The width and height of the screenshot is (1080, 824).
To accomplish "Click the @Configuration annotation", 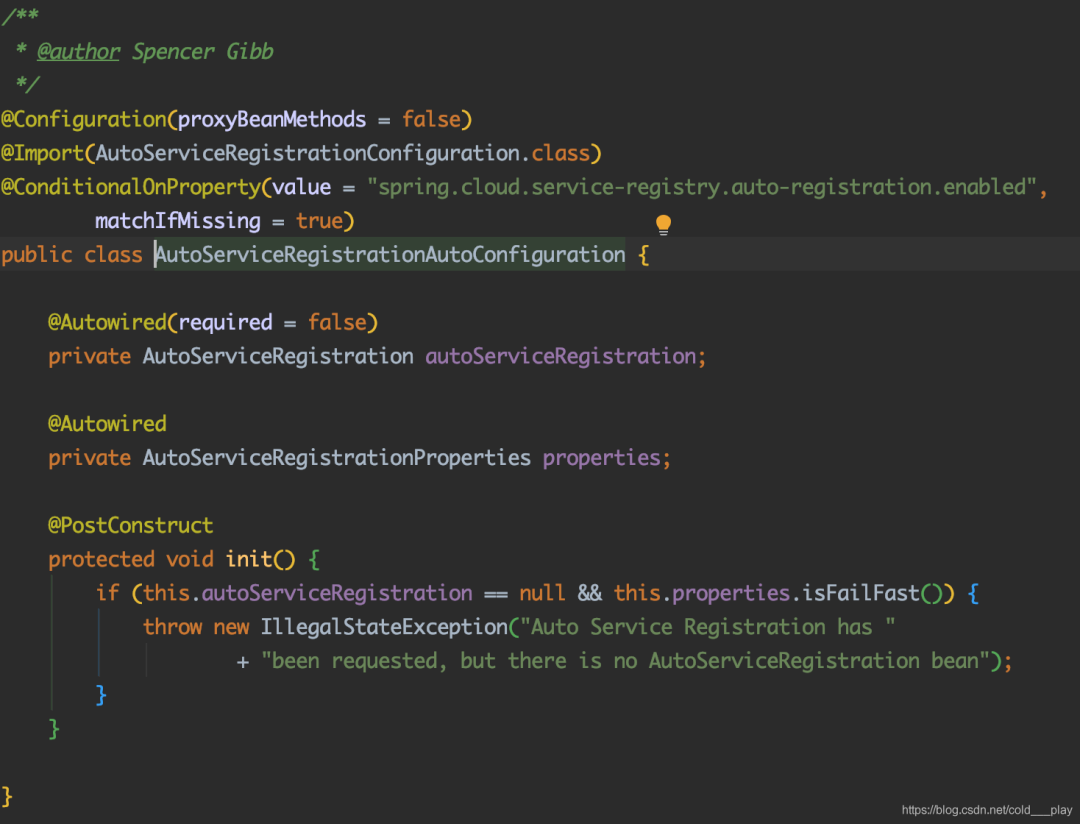I will [84, 119].
